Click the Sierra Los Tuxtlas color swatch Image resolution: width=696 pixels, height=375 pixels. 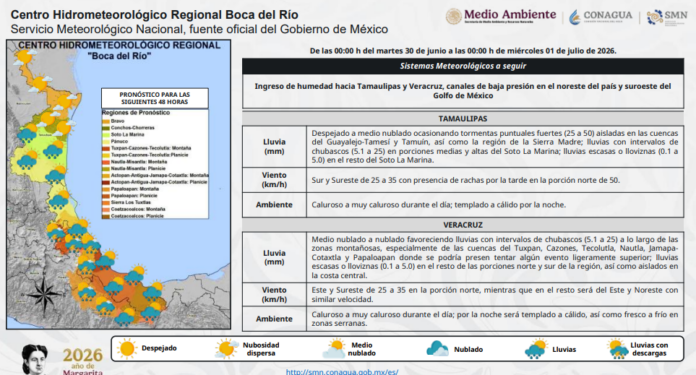106,202
